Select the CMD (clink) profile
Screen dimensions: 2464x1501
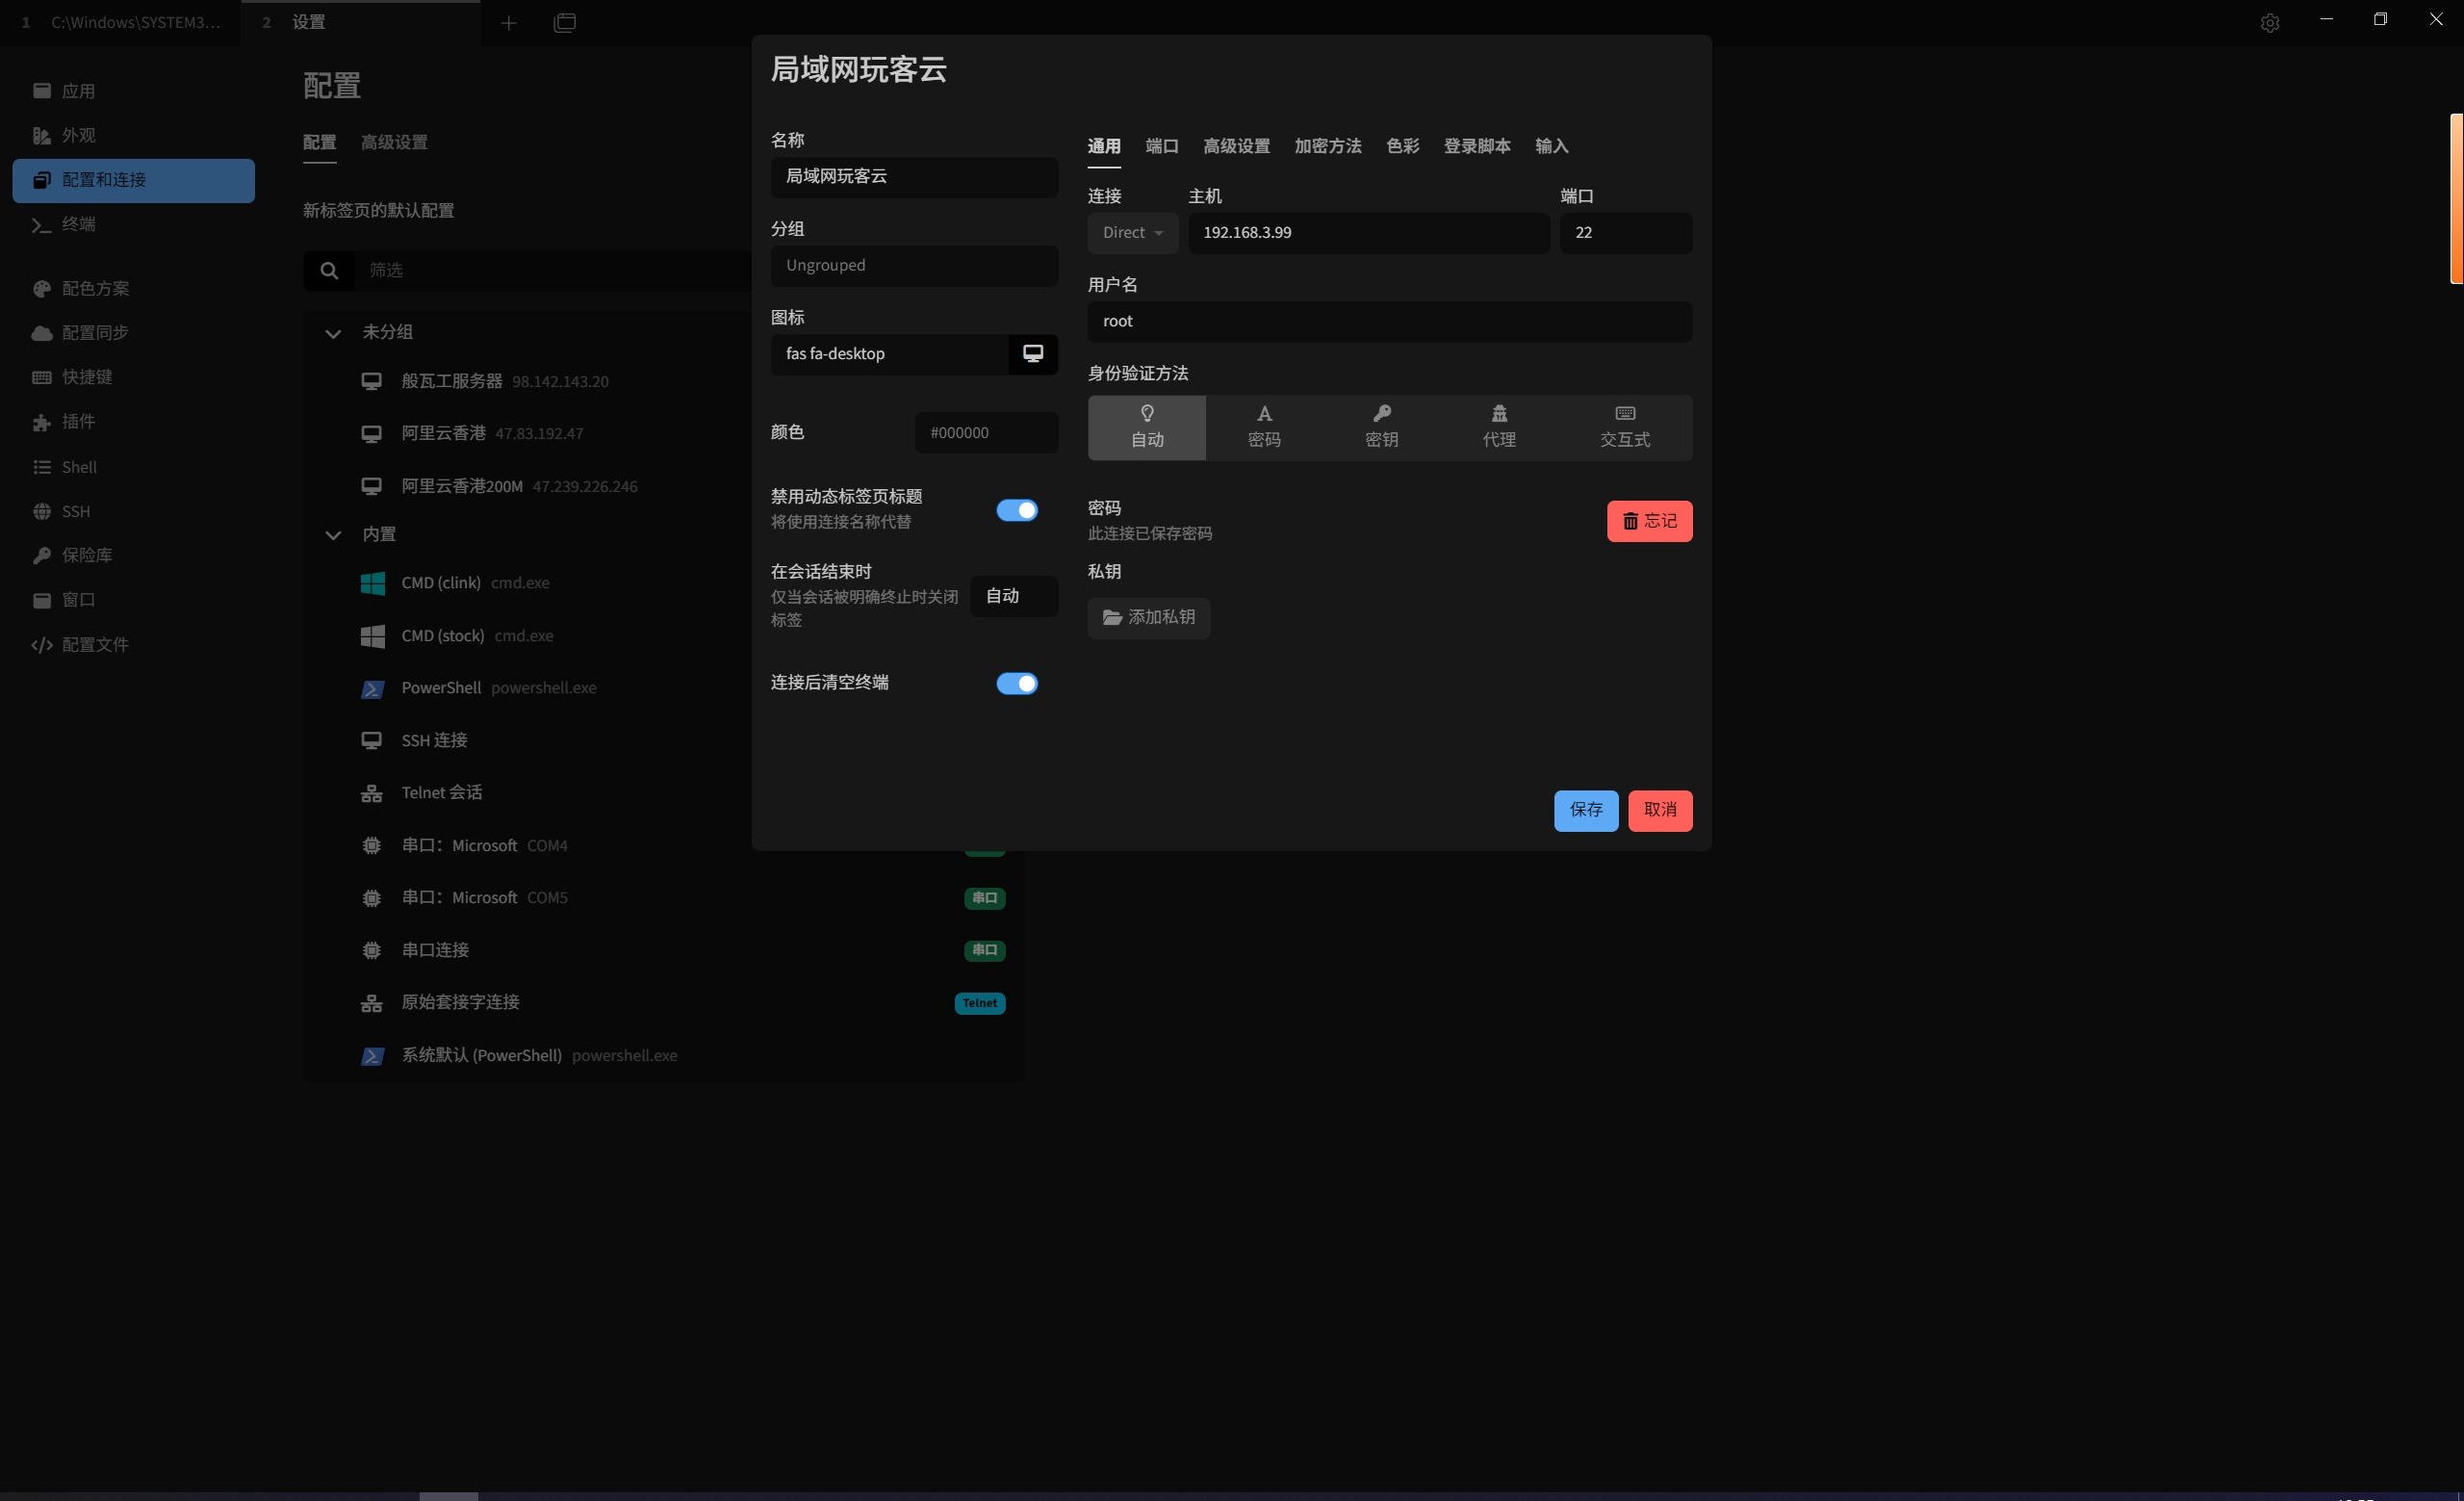click(x=663, y=583)
